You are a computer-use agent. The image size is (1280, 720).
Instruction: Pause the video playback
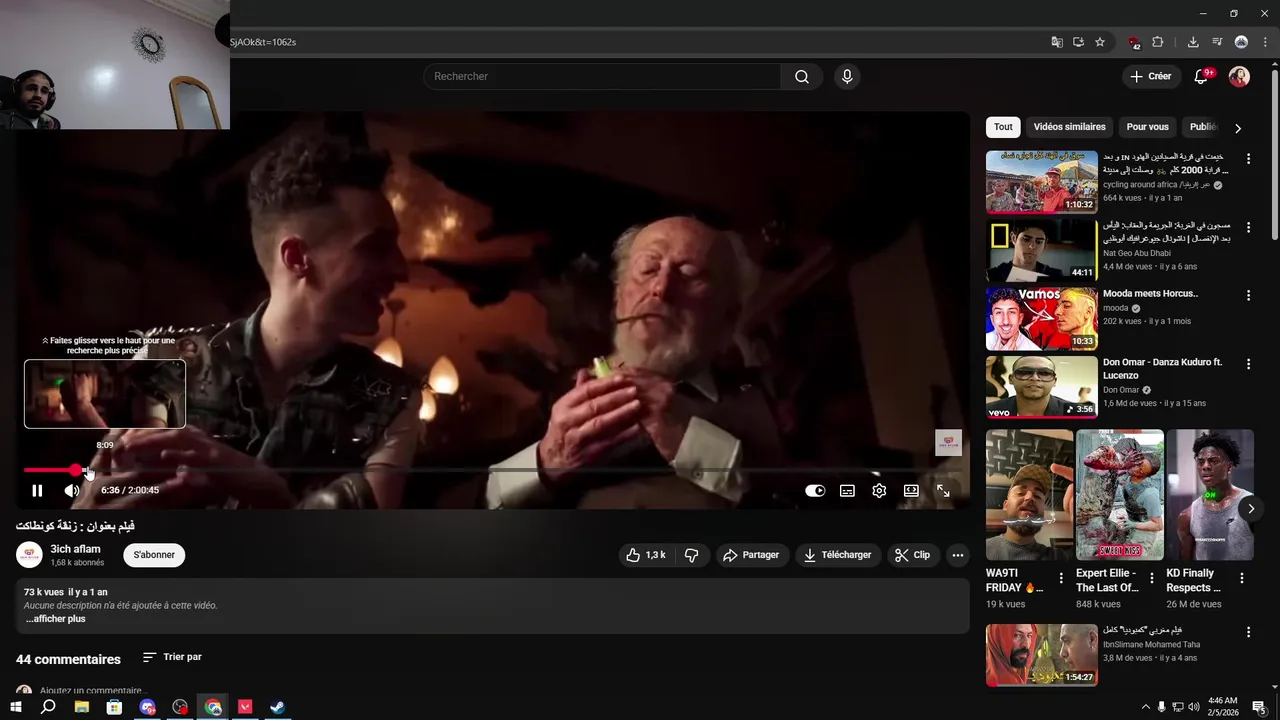37,491
